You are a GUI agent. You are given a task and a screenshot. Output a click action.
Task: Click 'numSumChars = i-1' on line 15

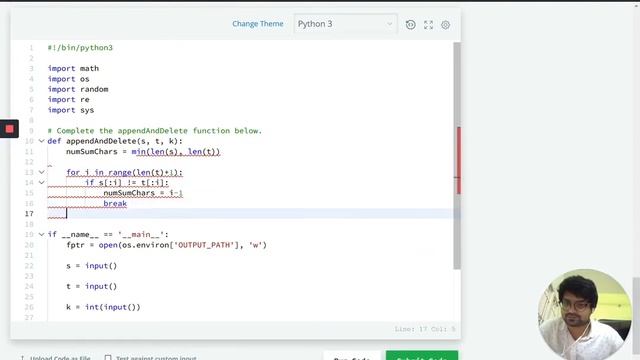tap(143, 193)
